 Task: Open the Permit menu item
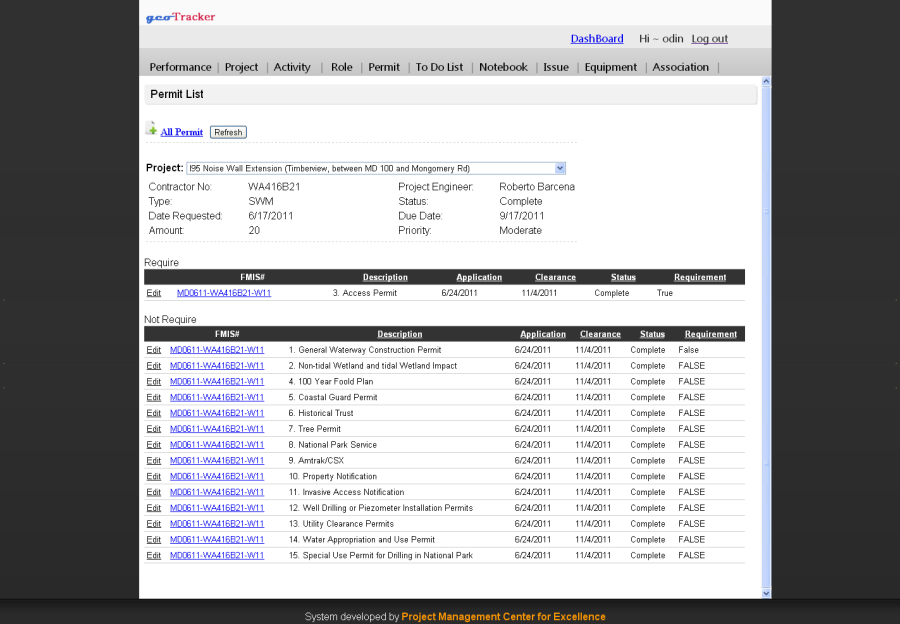pyautogui.click(x=384, y=67)
